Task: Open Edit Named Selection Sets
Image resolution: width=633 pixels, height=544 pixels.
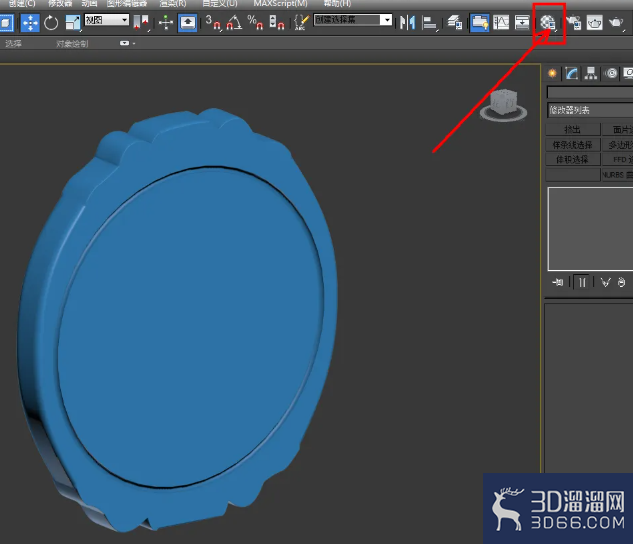Action: (x=301, y=23)
